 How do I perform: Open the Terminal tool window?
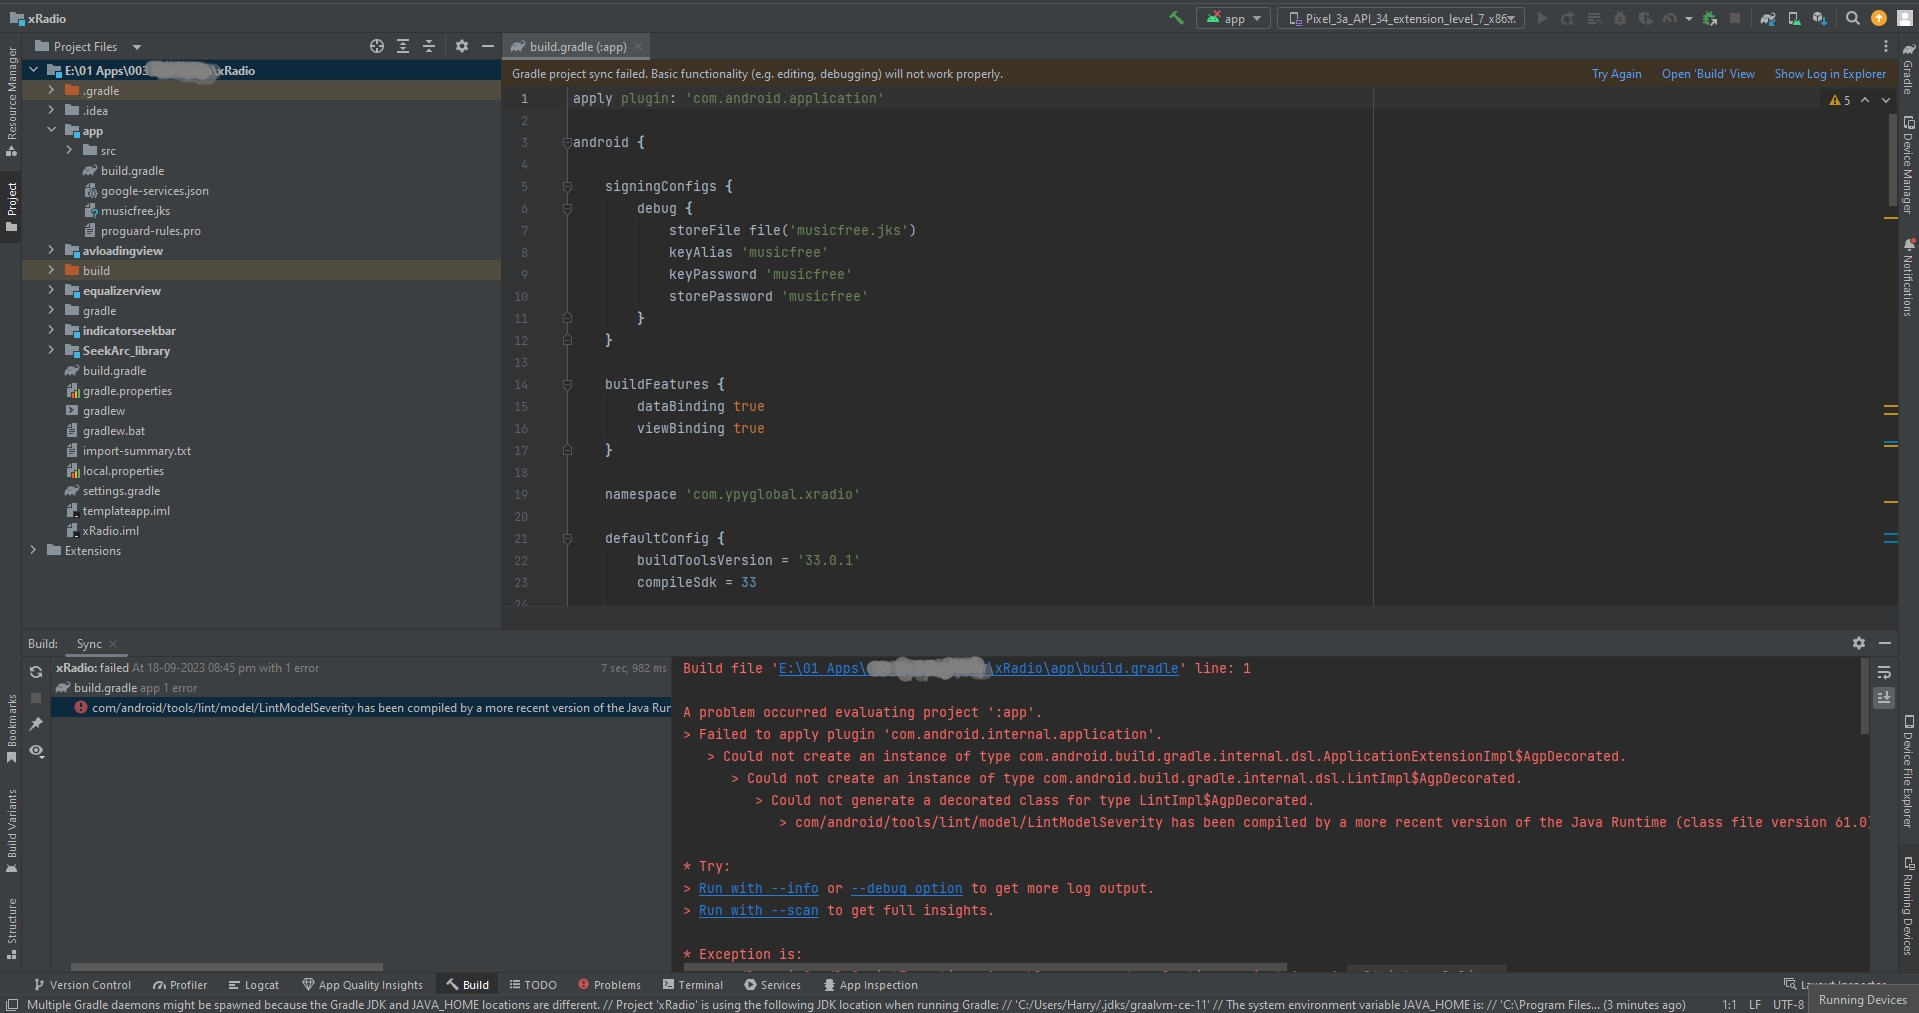pos(693,985)
